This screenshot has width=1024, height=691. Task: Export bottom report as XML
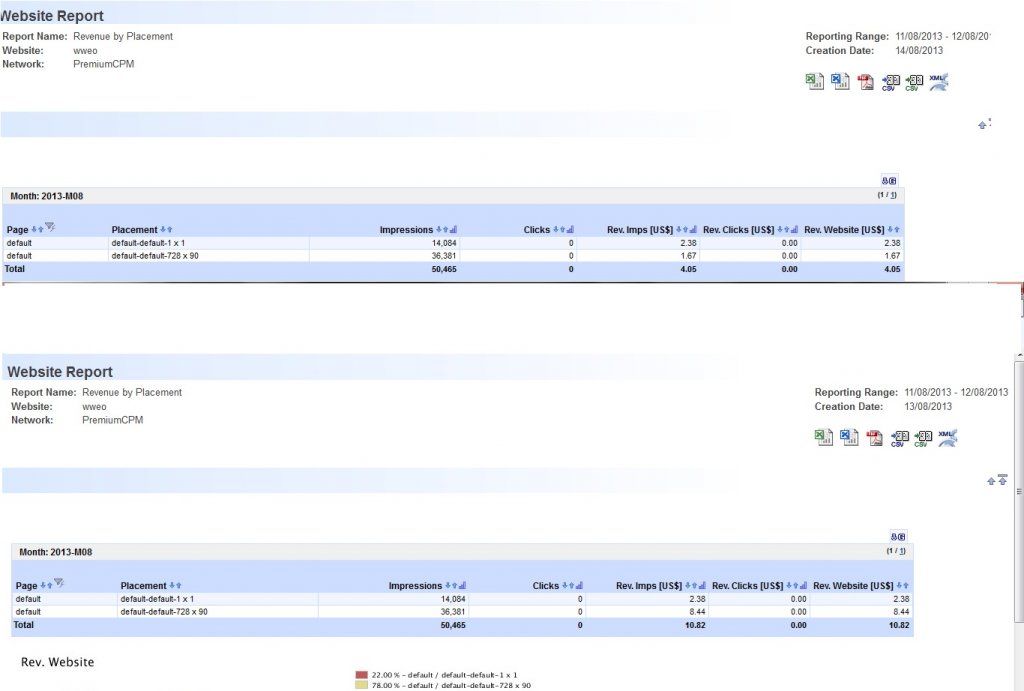point(947,437)
